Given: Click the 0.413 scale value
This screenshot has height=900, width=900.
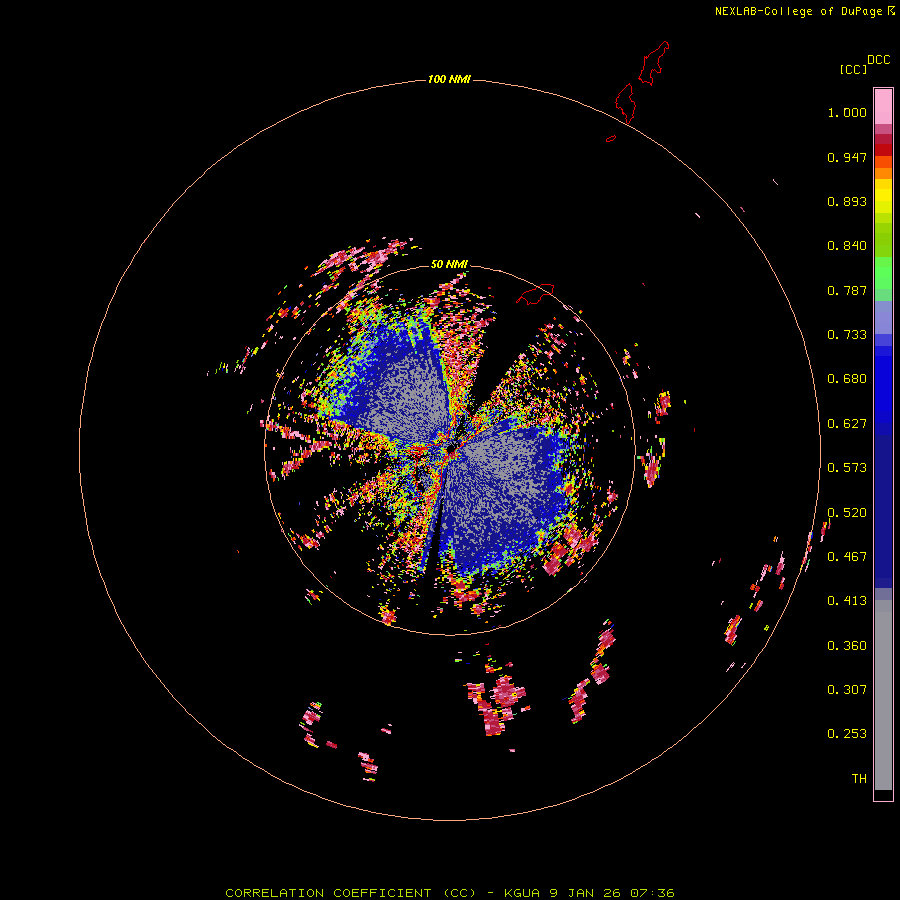Looking at the screenshot, I should click(x=847, y=601).
